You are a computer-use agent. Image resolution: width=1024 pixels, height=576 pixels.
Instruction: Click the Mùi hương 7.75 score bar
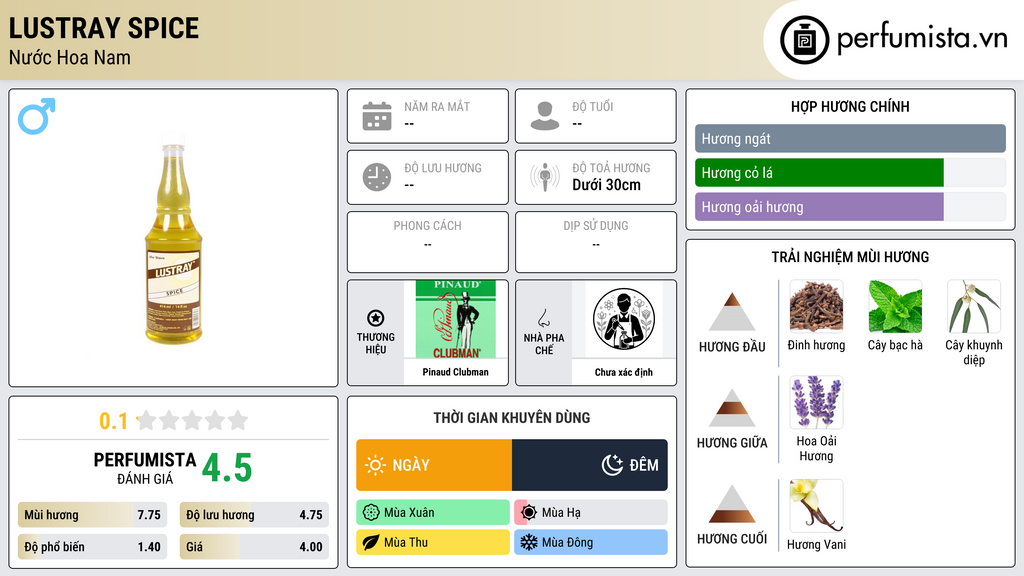[x=92, y=515]
